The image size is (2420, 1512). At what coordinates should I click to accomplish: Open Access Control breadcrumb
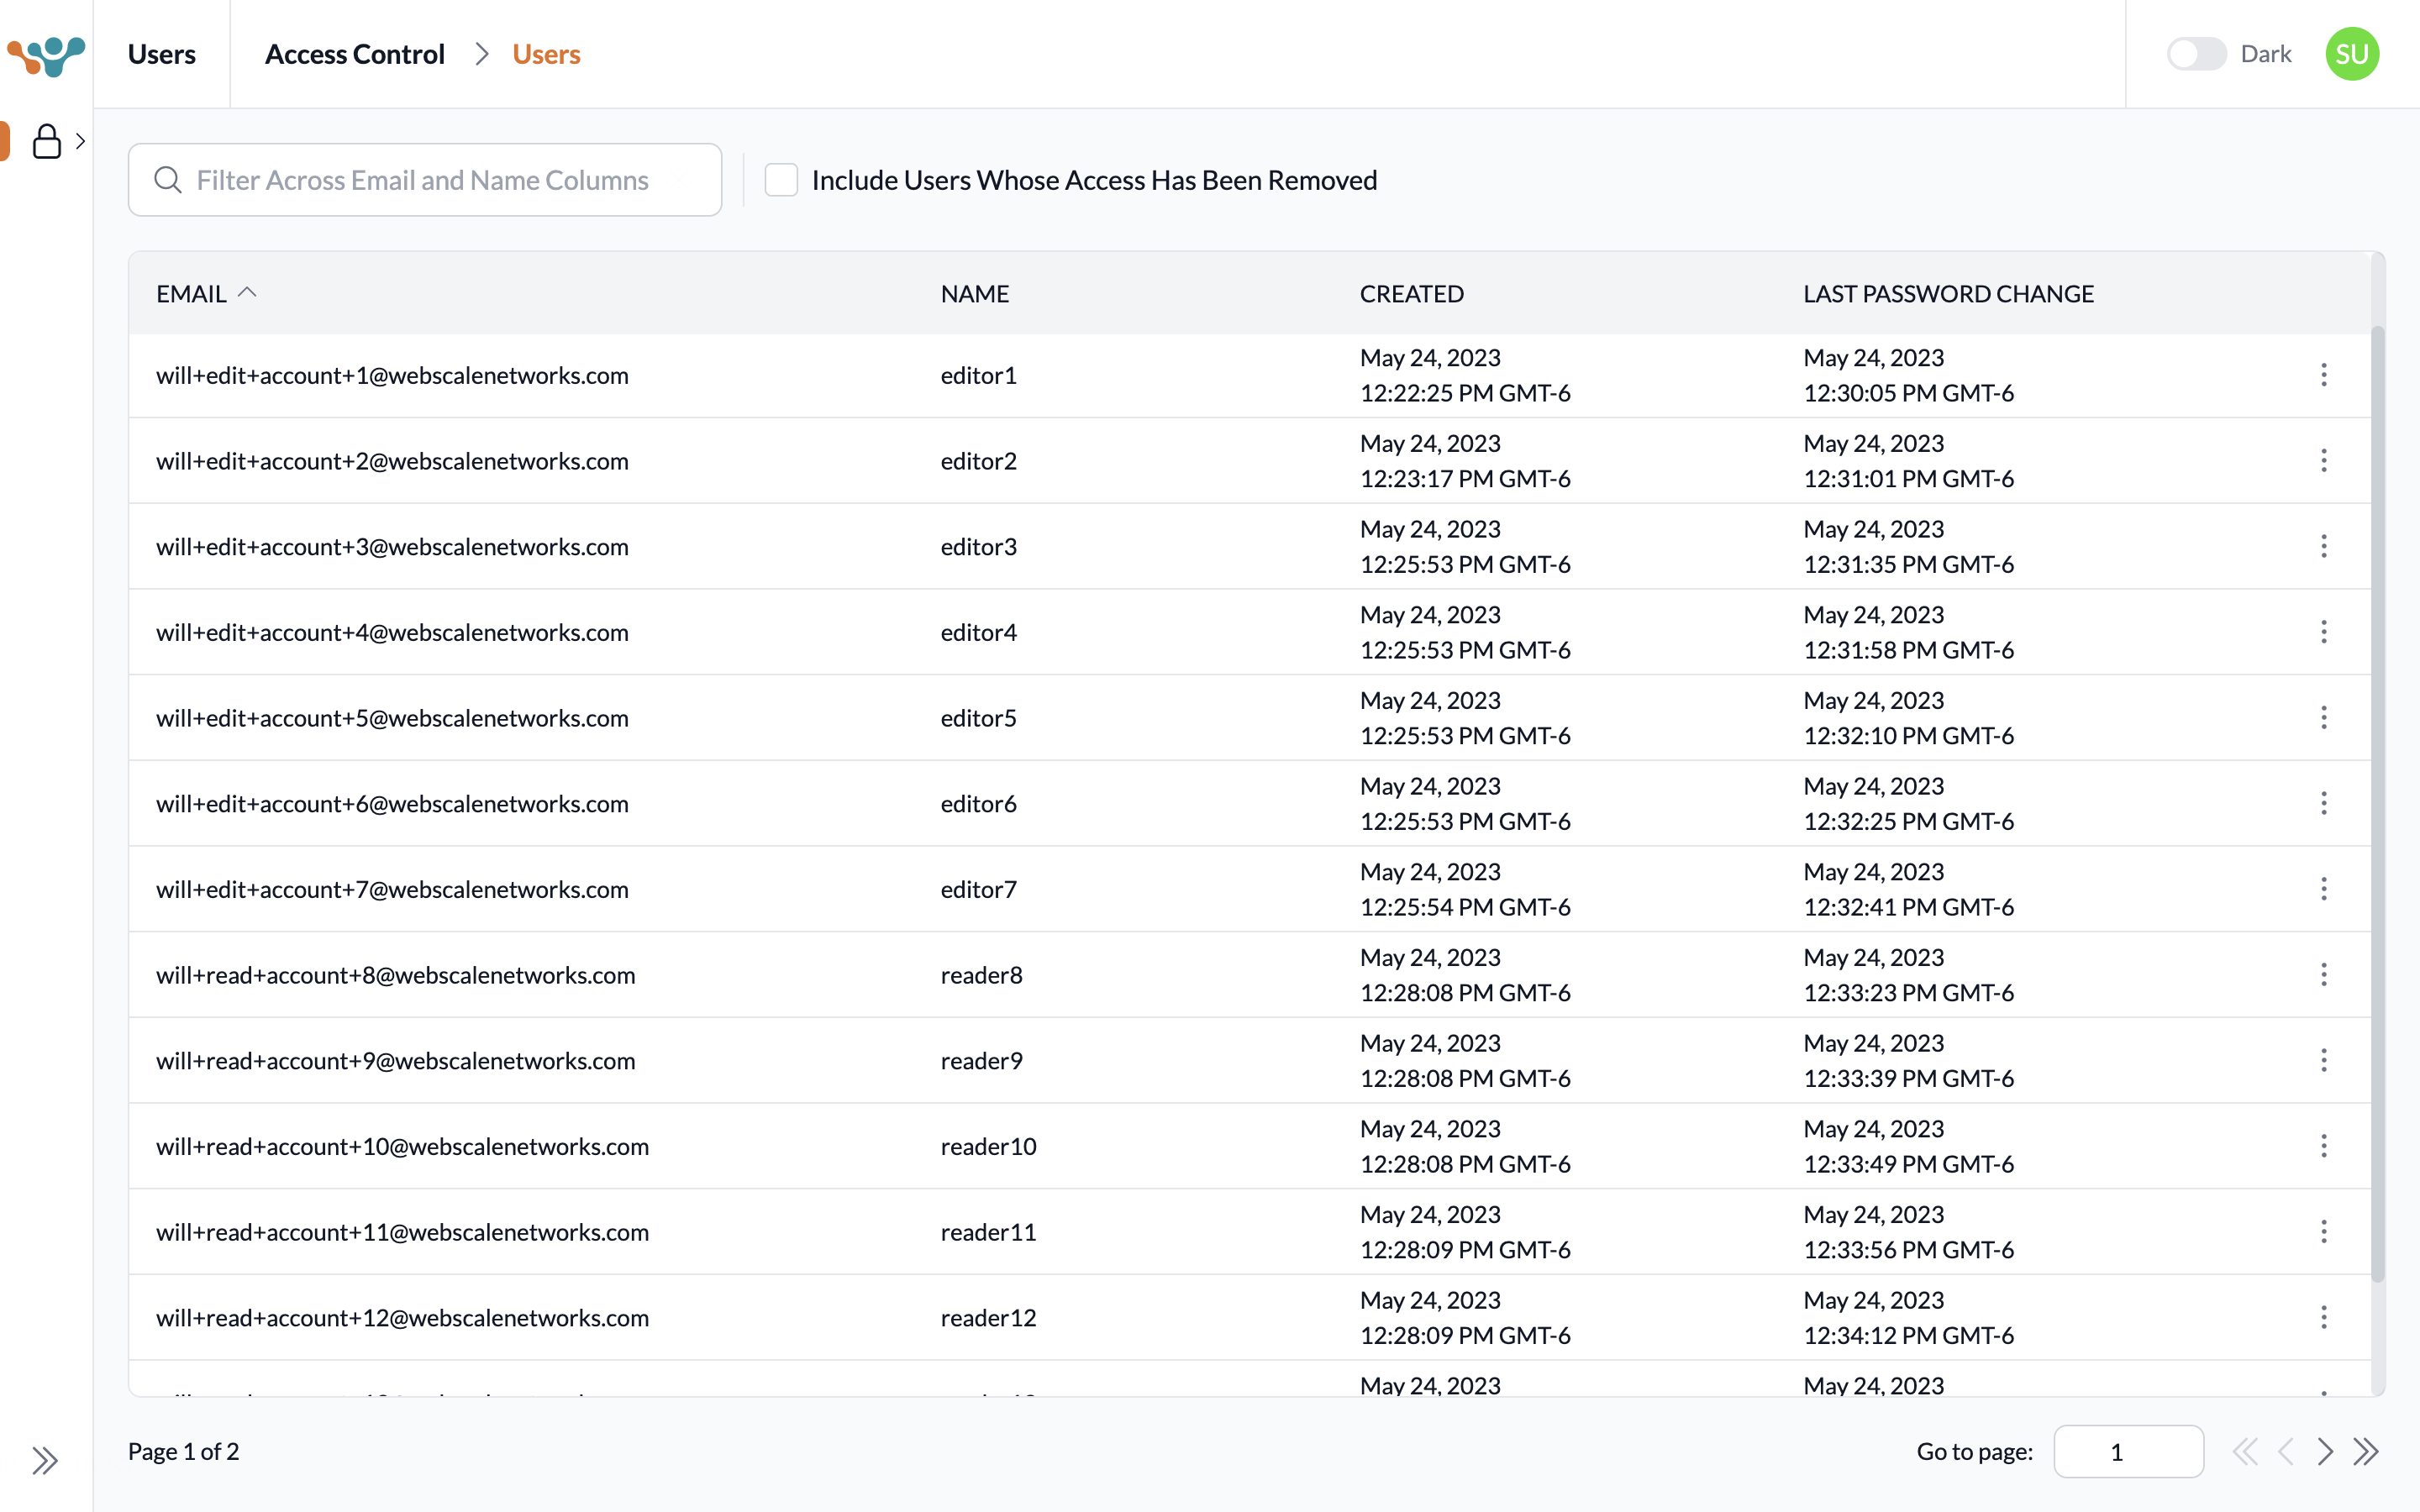coord(354,54)
